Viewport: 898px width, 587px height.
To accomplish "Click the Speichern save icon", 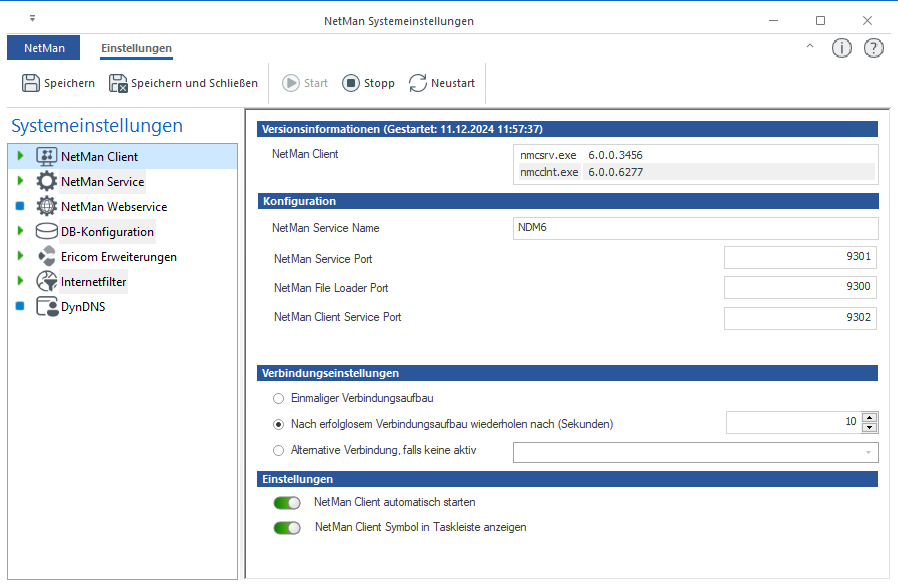I will click(x=31, y=83).
